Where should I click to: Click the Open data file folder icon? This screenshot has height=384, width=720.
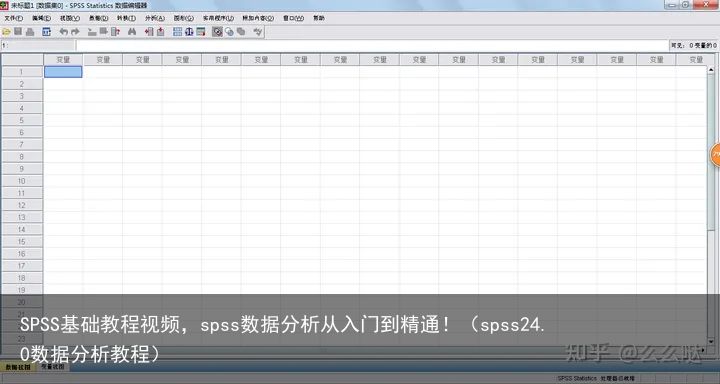pyautogui.click(x=6, y=32)
